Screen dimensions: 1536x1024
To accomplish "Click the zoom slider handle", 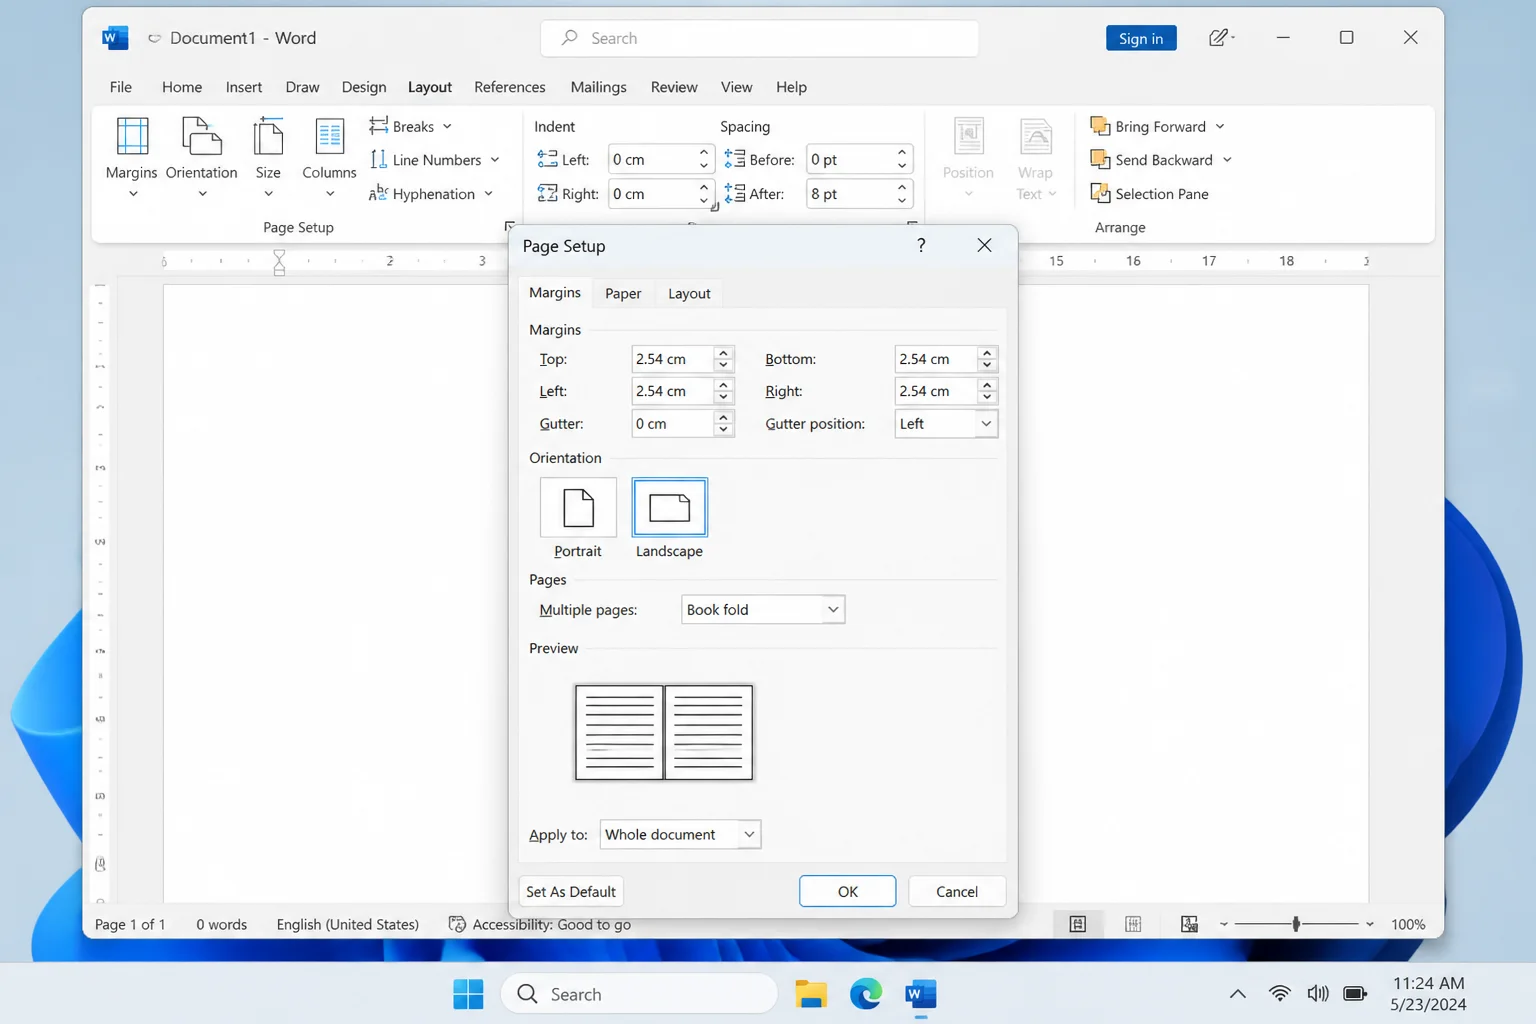I will (1296, 924).
